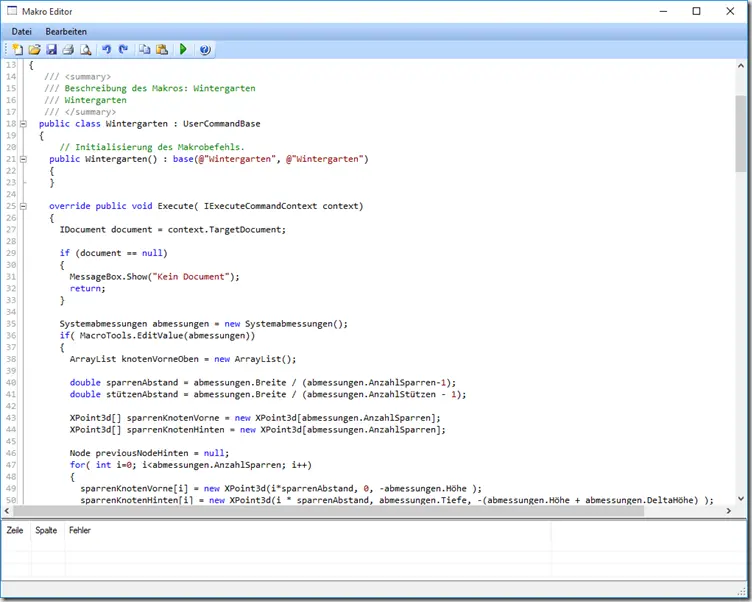Close the Makro Editor window

tap(730, 11)
